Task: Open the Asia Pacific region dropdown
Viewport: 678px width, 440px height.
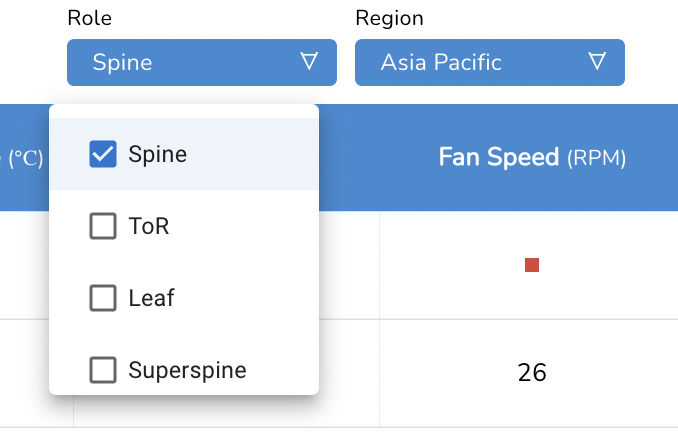Action: pos(489,62)
